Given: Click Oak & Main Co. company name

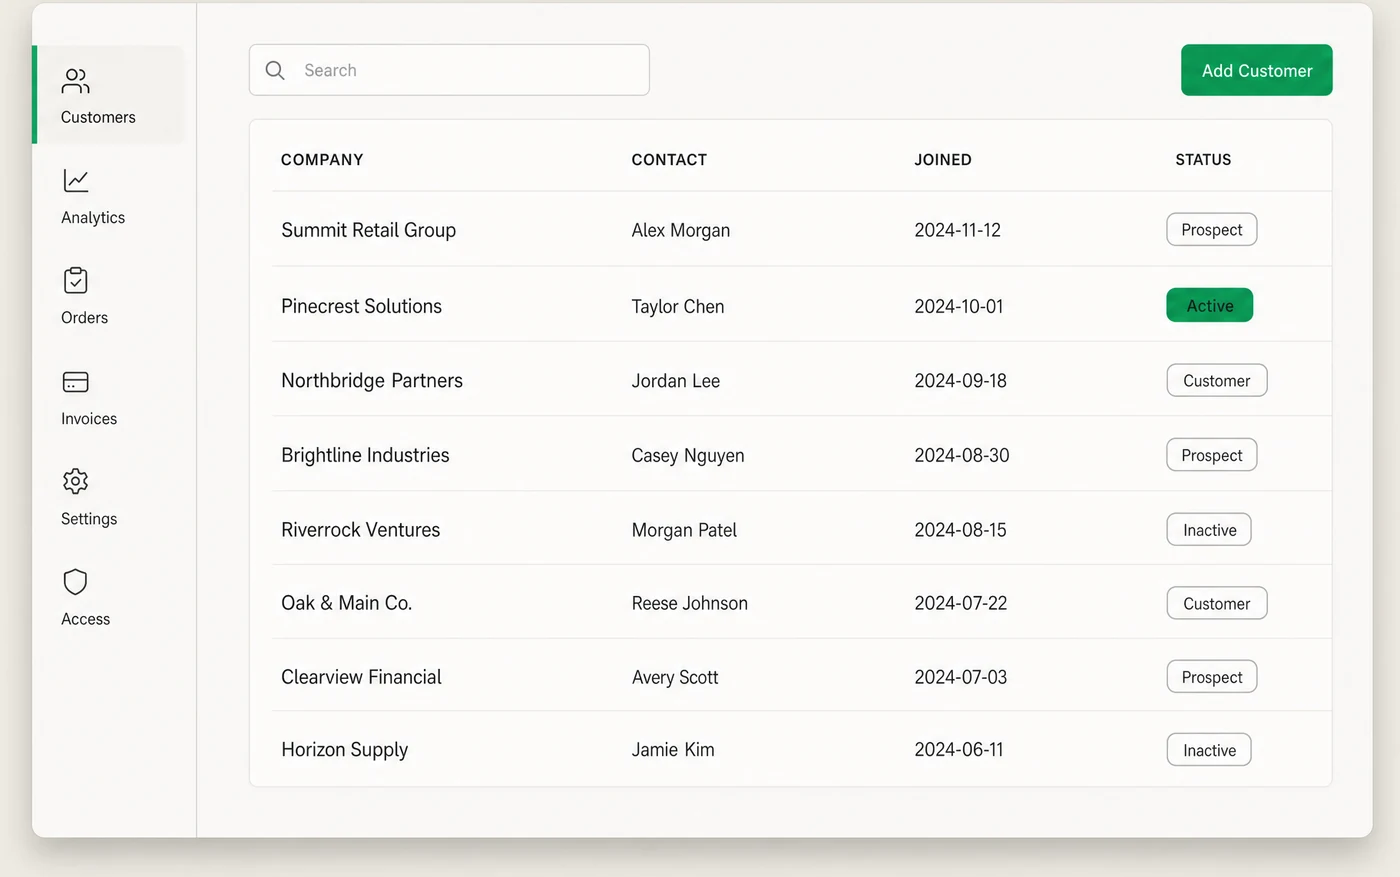Looking at the screenshot, I should point(346,603).
